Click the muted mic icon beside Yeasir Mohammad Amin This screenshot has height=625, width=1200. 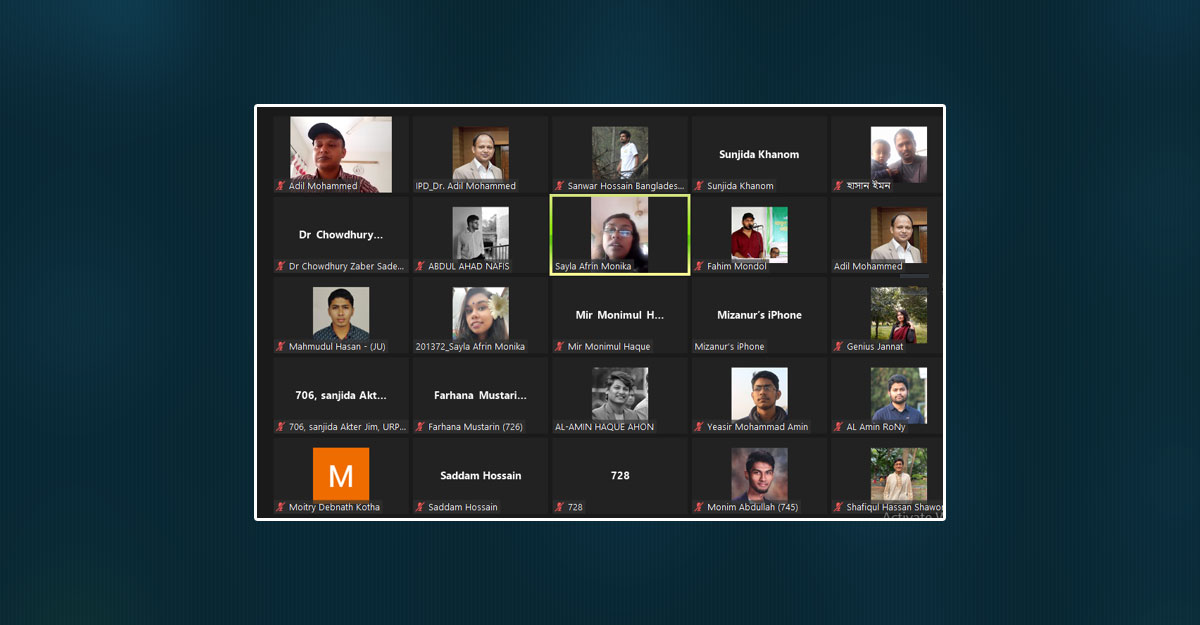coord(700,427)
